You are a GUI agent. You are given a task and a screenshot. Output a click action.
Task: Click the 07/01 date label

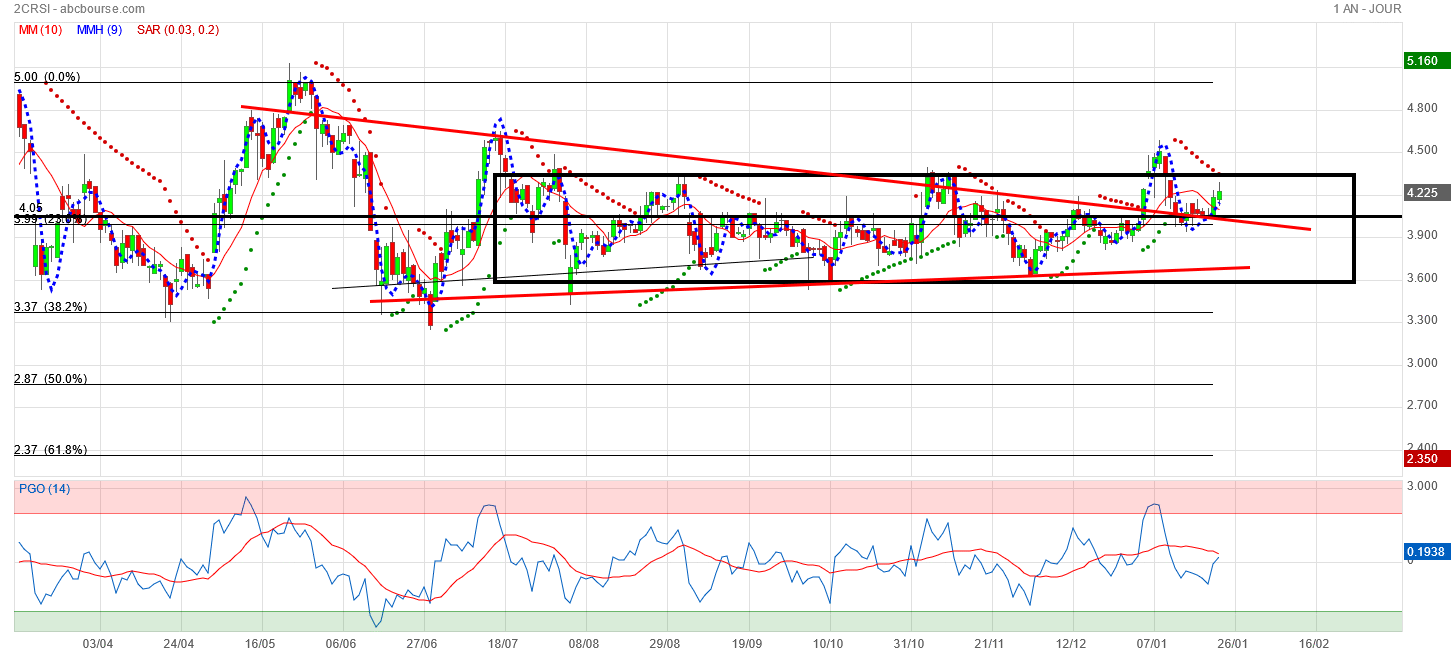[x=1153, y=644]
